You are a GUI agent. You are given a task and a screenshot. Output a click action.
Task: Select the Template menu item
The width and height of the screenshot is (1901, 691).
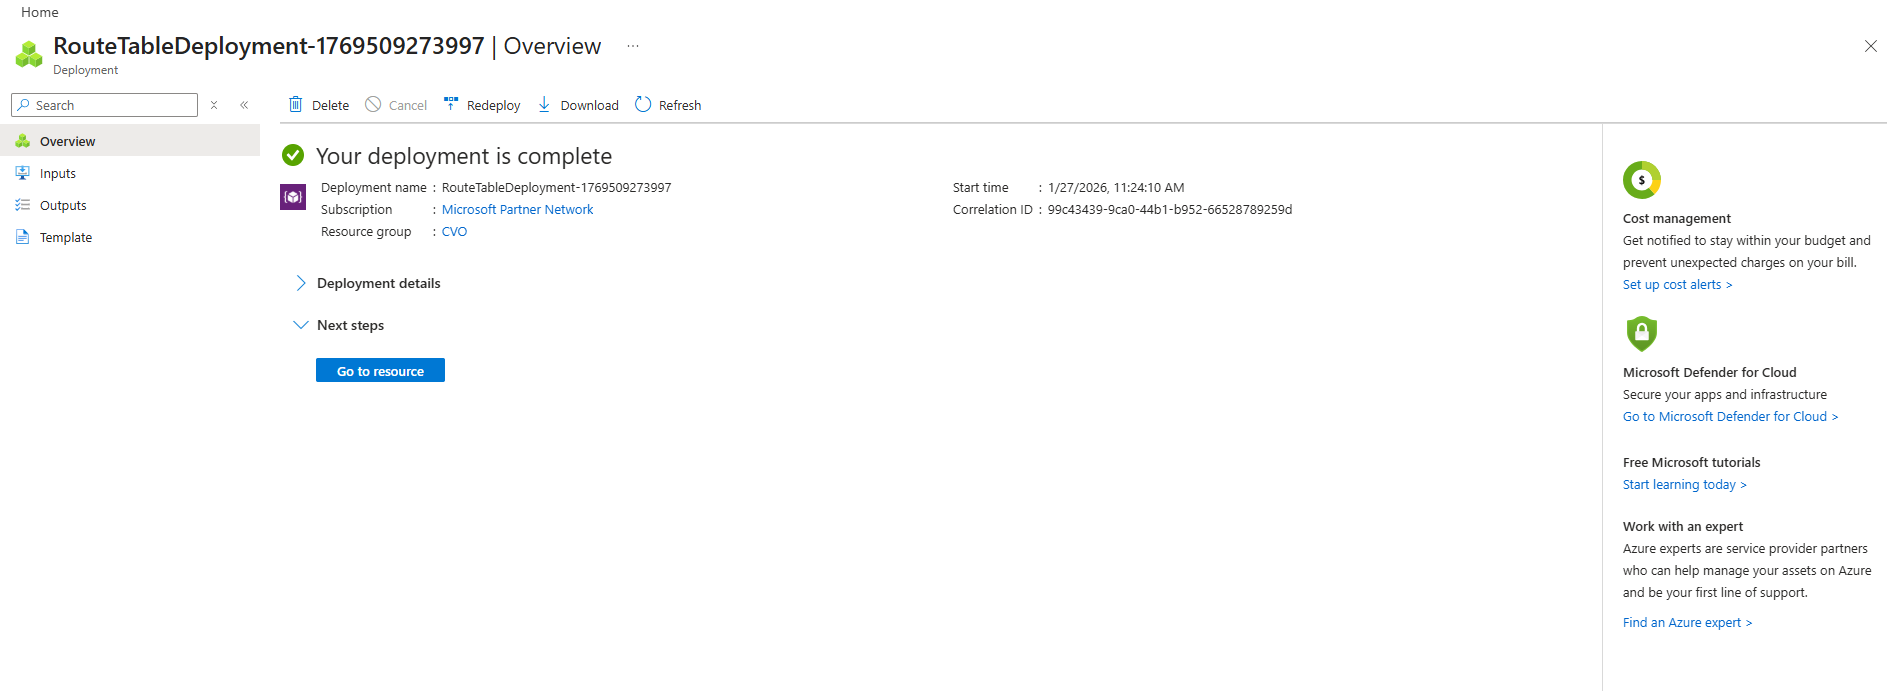click(66, 237)
